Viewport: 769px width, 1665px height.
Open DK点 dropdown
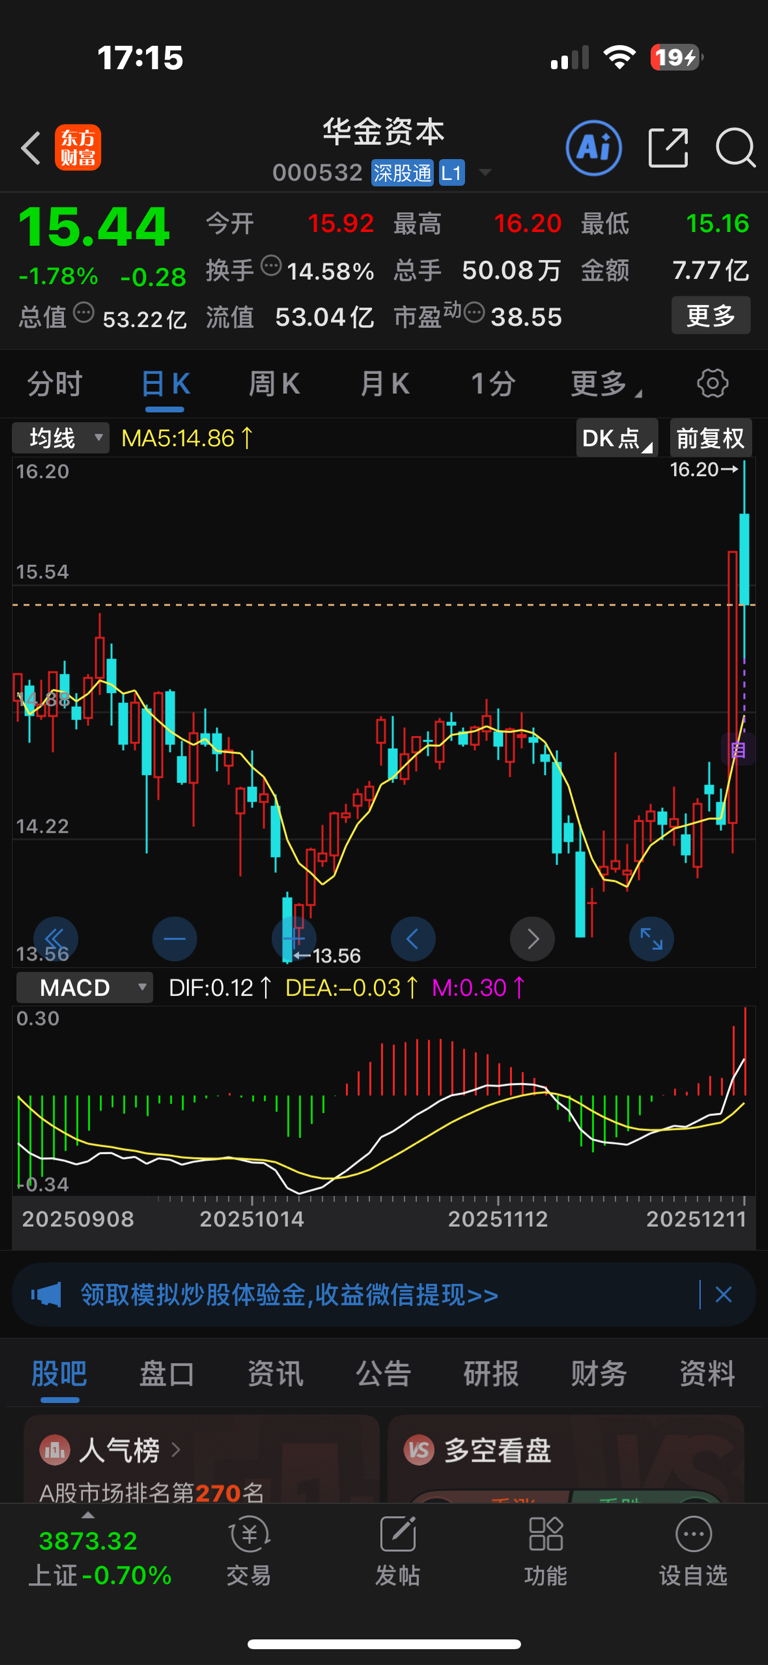coord(617,438)
